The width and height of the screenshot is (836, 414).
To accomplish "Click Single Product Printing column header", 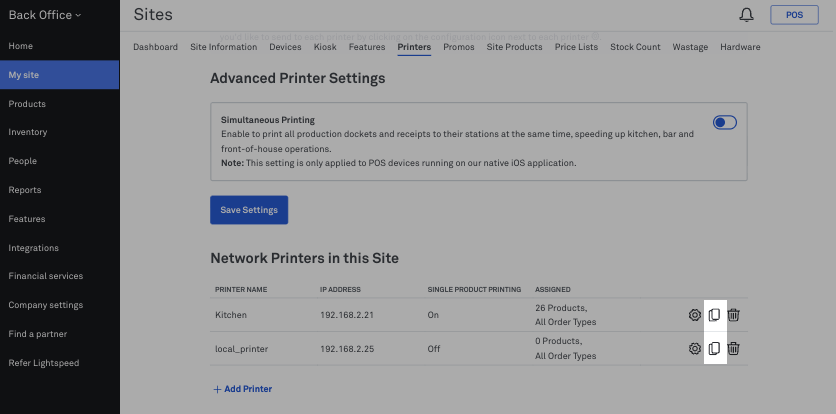I will (474, 289).
